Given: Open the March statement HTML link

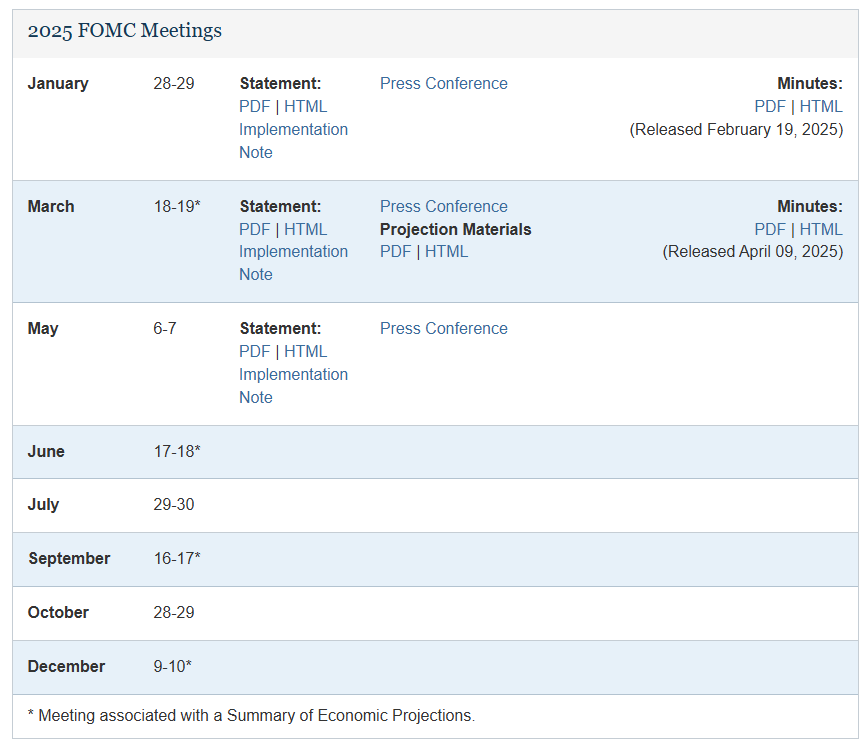Looking at the screenshot, I should point(306,229).
